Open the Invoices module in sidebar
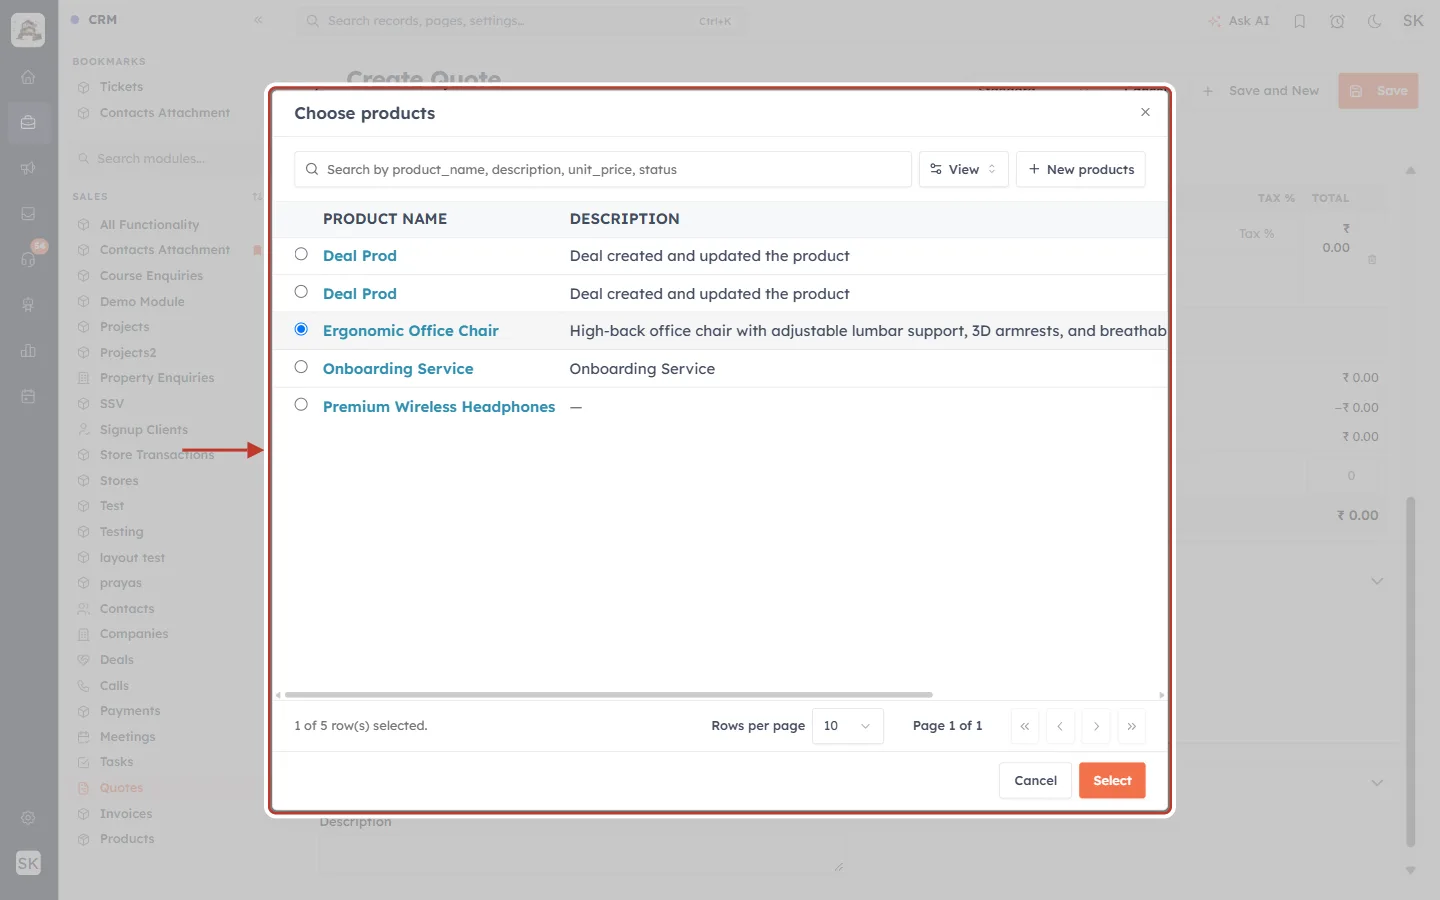 [126, 814]
